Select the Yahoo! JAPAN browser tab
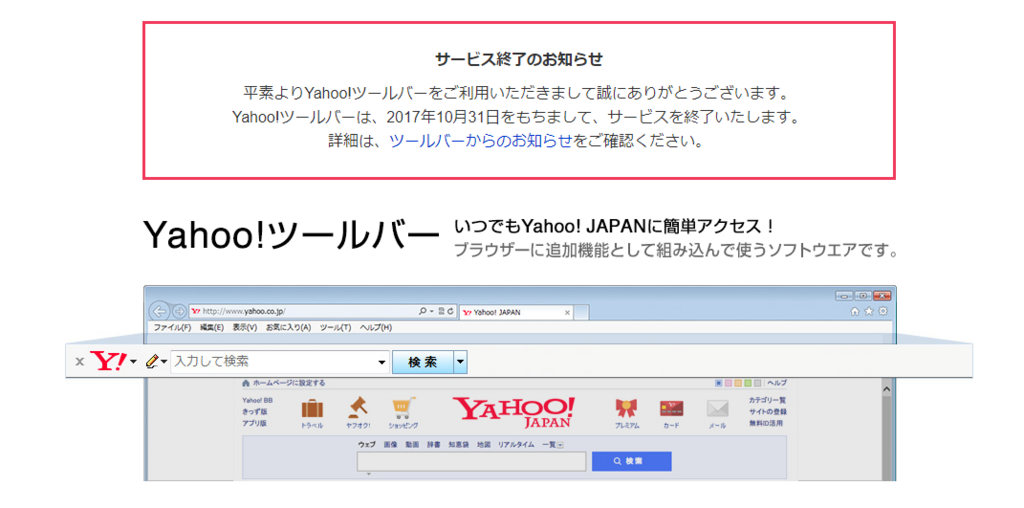The height and width of the screenshot is (508, 1024). coord(516,312)
